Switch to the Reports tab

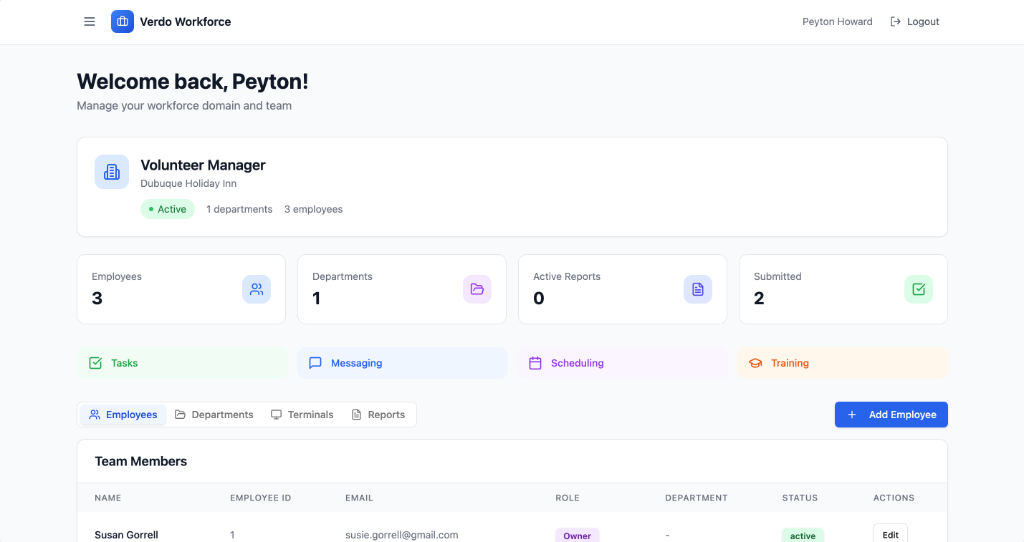pyautogui.click(x=378, y=415)
